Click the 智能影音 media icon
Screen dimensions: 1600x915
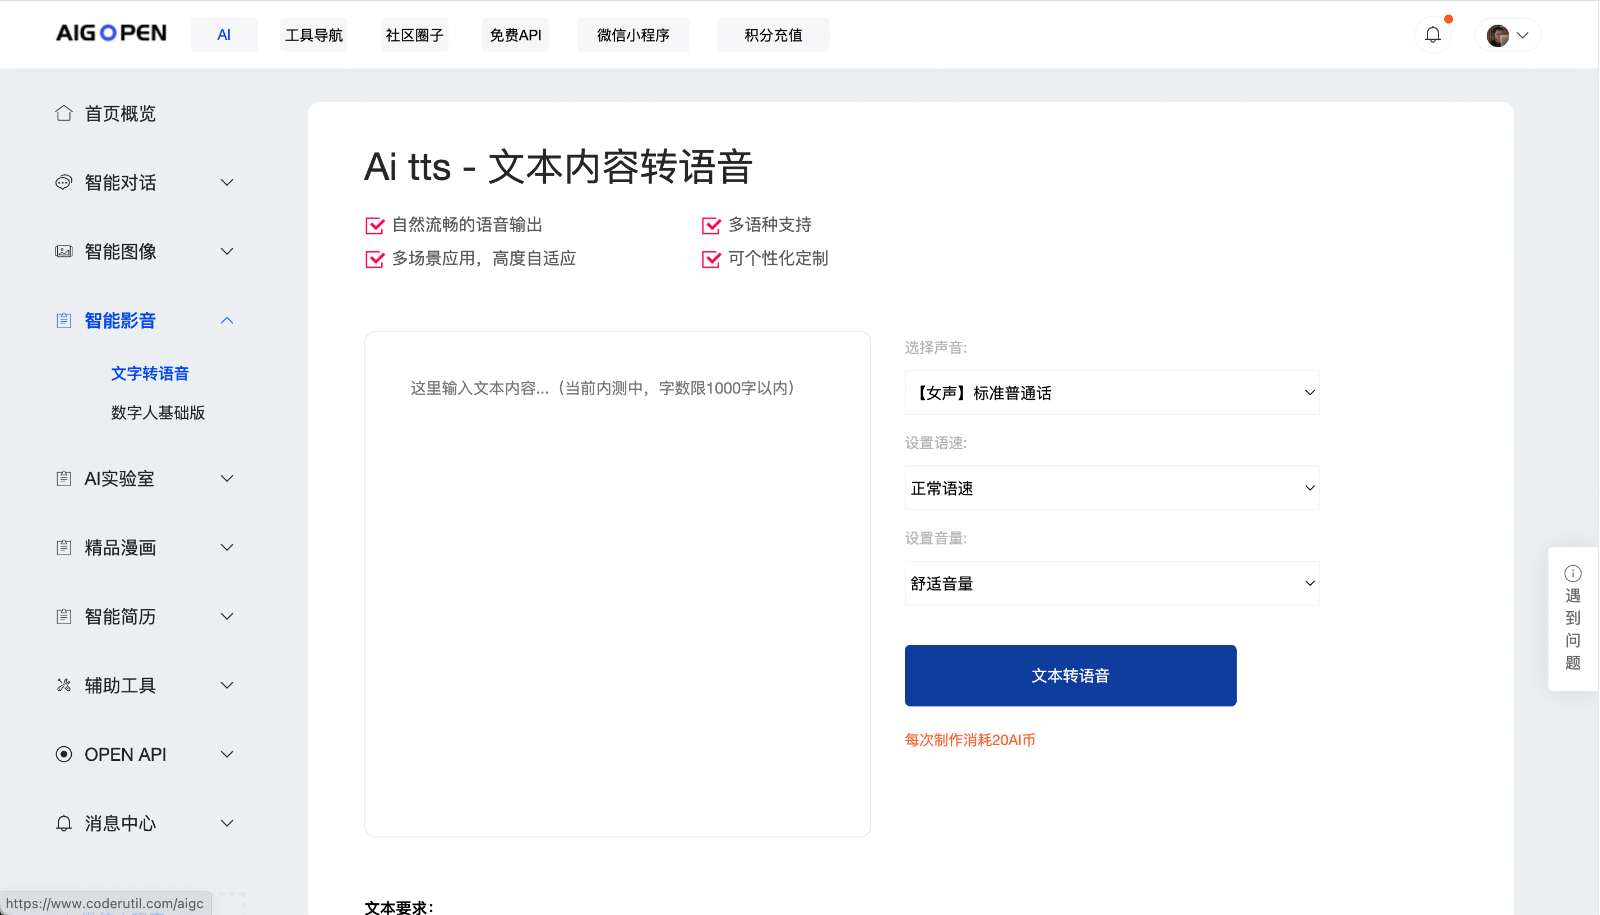[x=63, y=320]
